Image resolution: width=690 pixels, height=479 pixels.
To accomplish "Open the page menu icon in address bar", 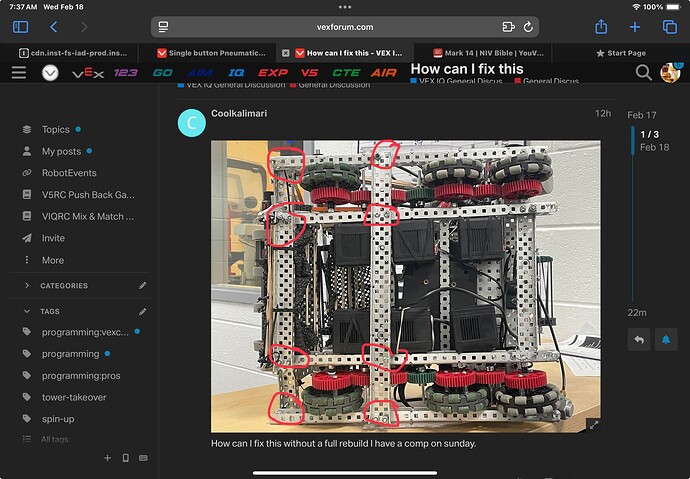I will [163, 27].
